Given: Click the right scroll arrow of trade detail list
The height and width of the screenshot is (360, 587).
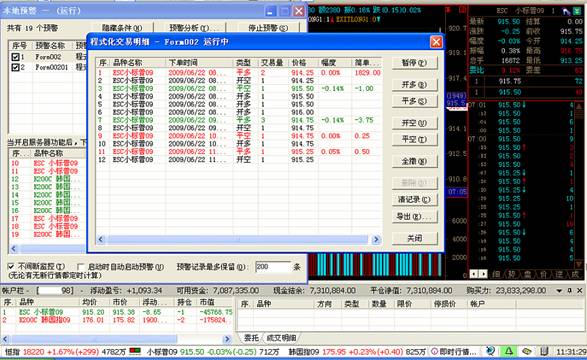Looking at the screenshot, I should [376, 240].
